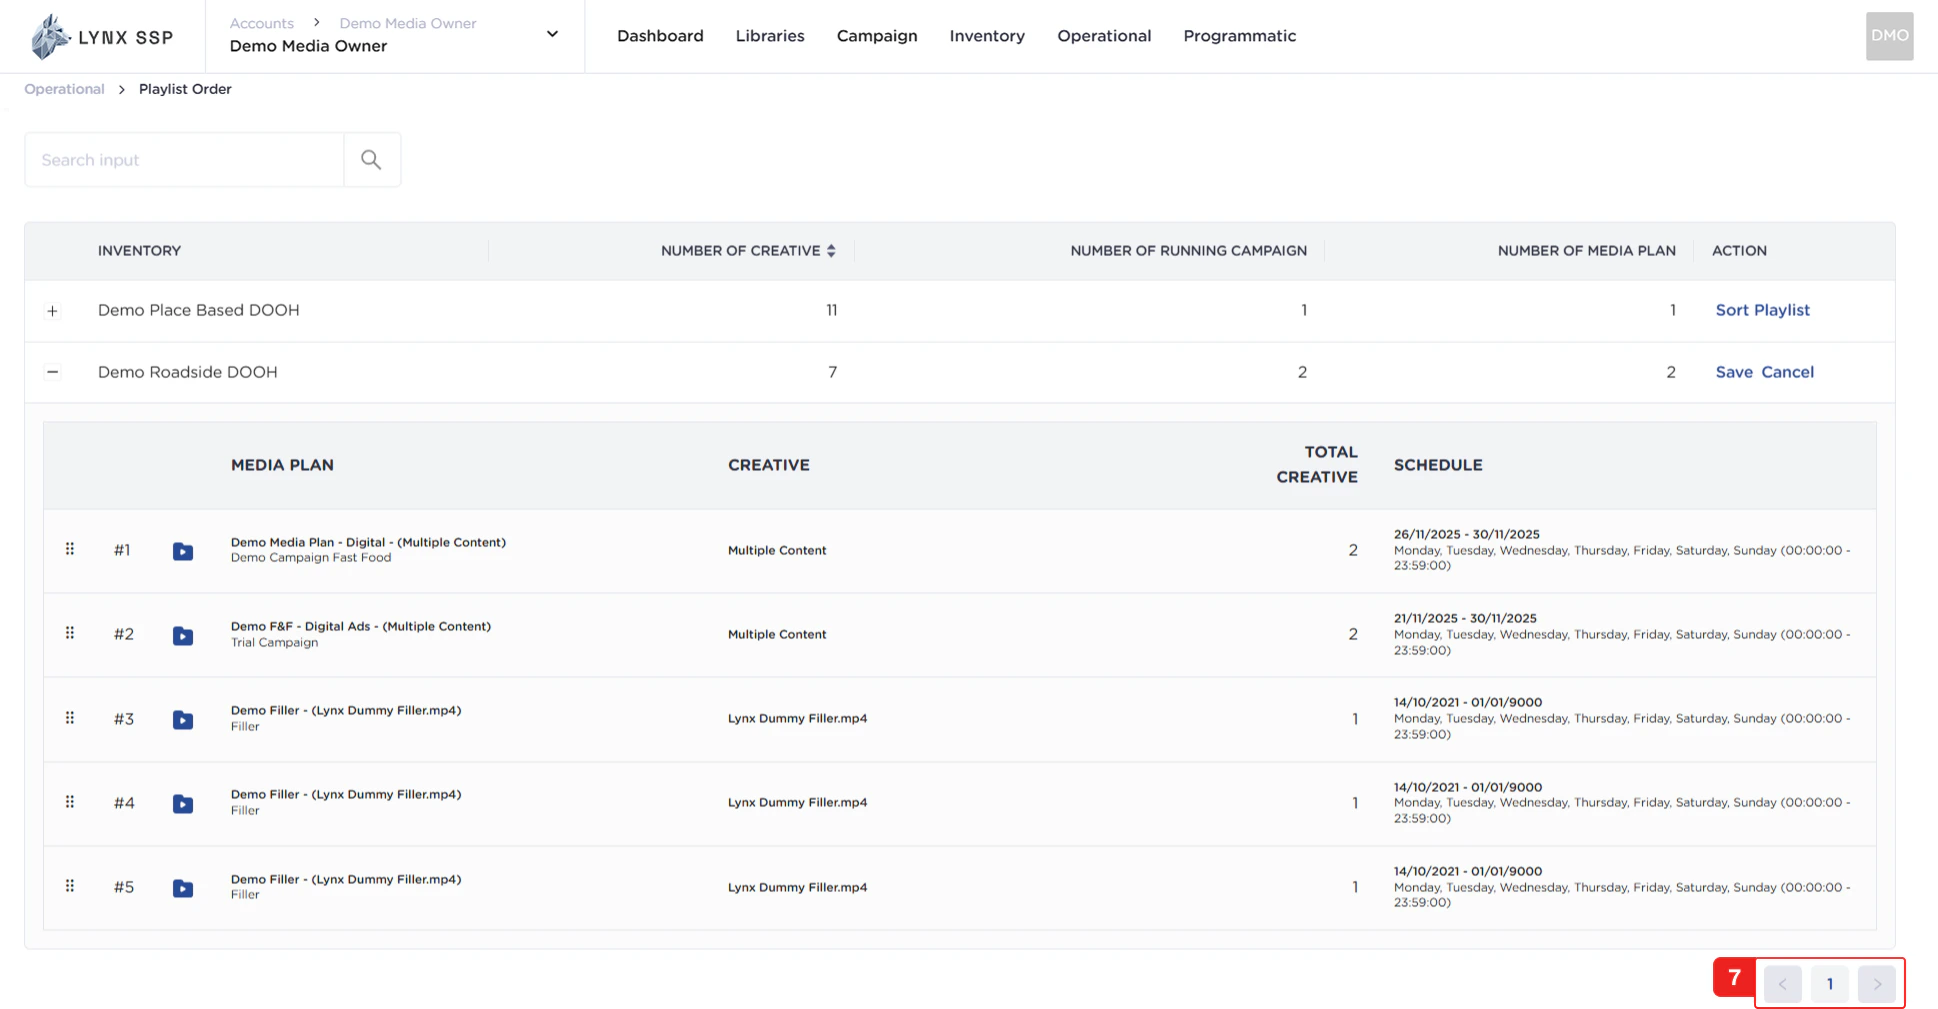1938x1009 pixels.
Task: Click the next page arrow in pagination
Action: (x=1878, y=984)
